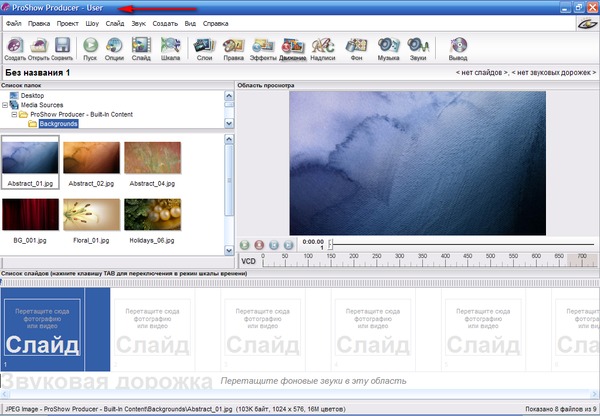Open the Шоу menu

coord(92,23)
